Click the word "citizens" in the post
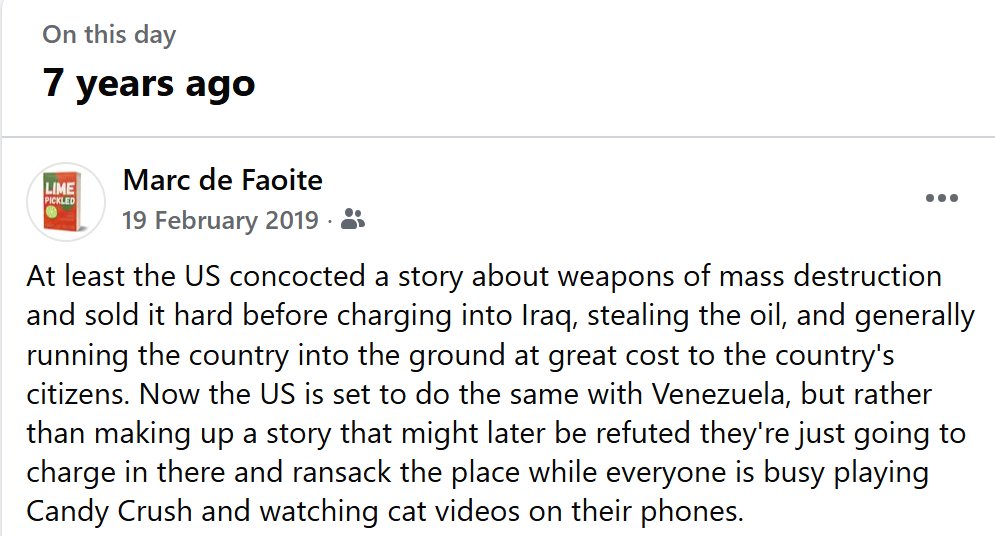 click(75, 395)
